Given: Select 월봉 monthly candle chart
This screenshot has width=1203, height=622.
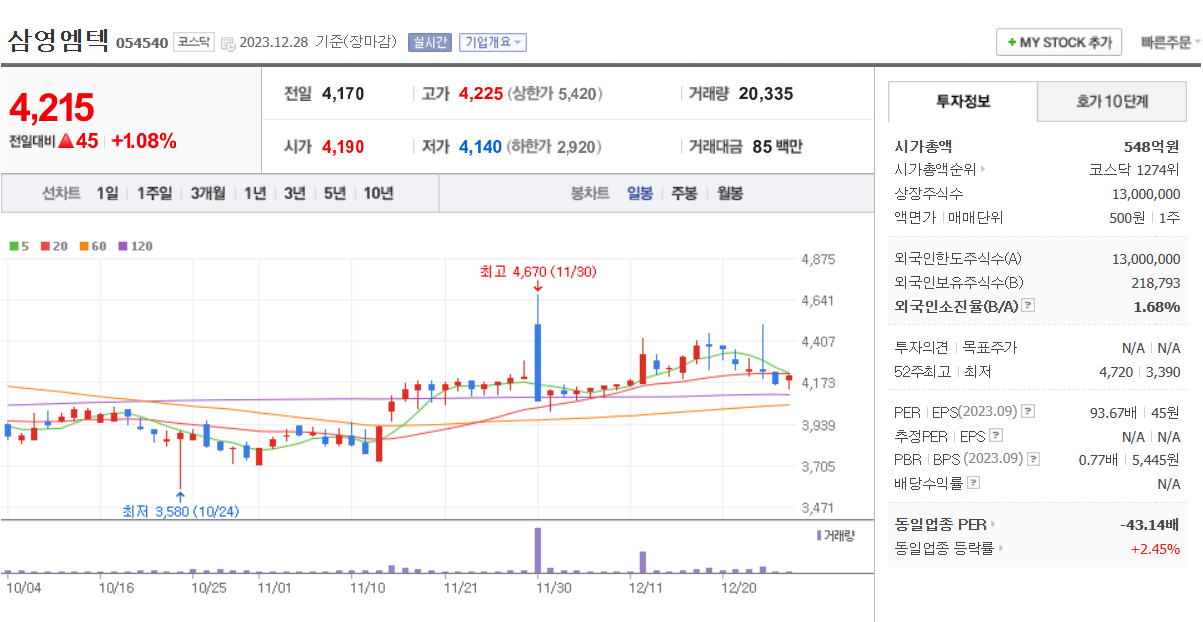Looking at the screenshot, I should (x=730, y=194).
